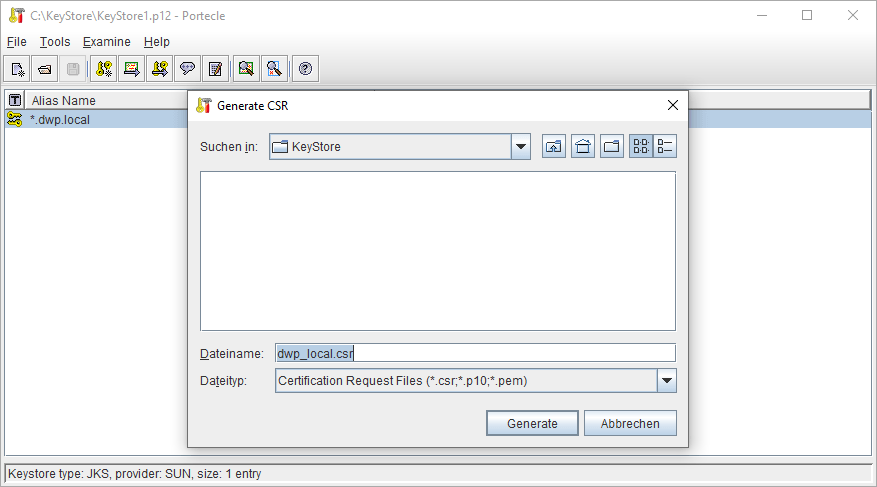Click the Help question mark icon
Image resolution: width=877 pixels, height=487 pixels.
(306, 69)
